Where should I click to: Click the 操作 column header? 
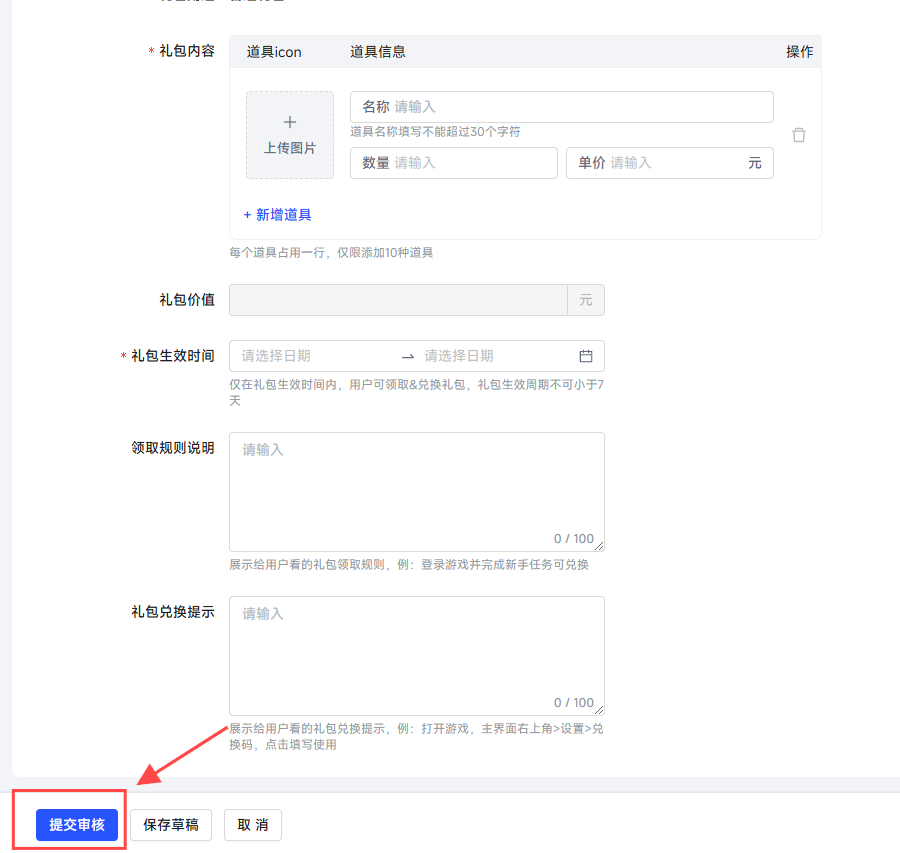coord(800,52)
